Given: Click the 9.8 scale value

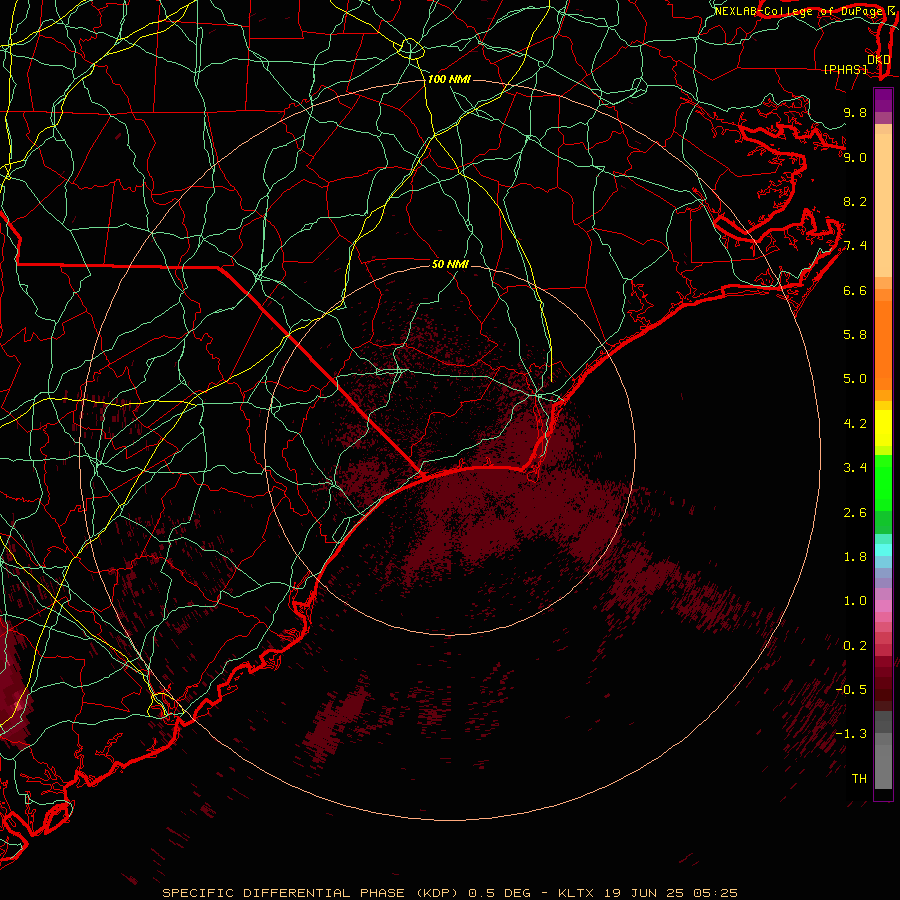Looking at the screenshot, I should [855, 112].
